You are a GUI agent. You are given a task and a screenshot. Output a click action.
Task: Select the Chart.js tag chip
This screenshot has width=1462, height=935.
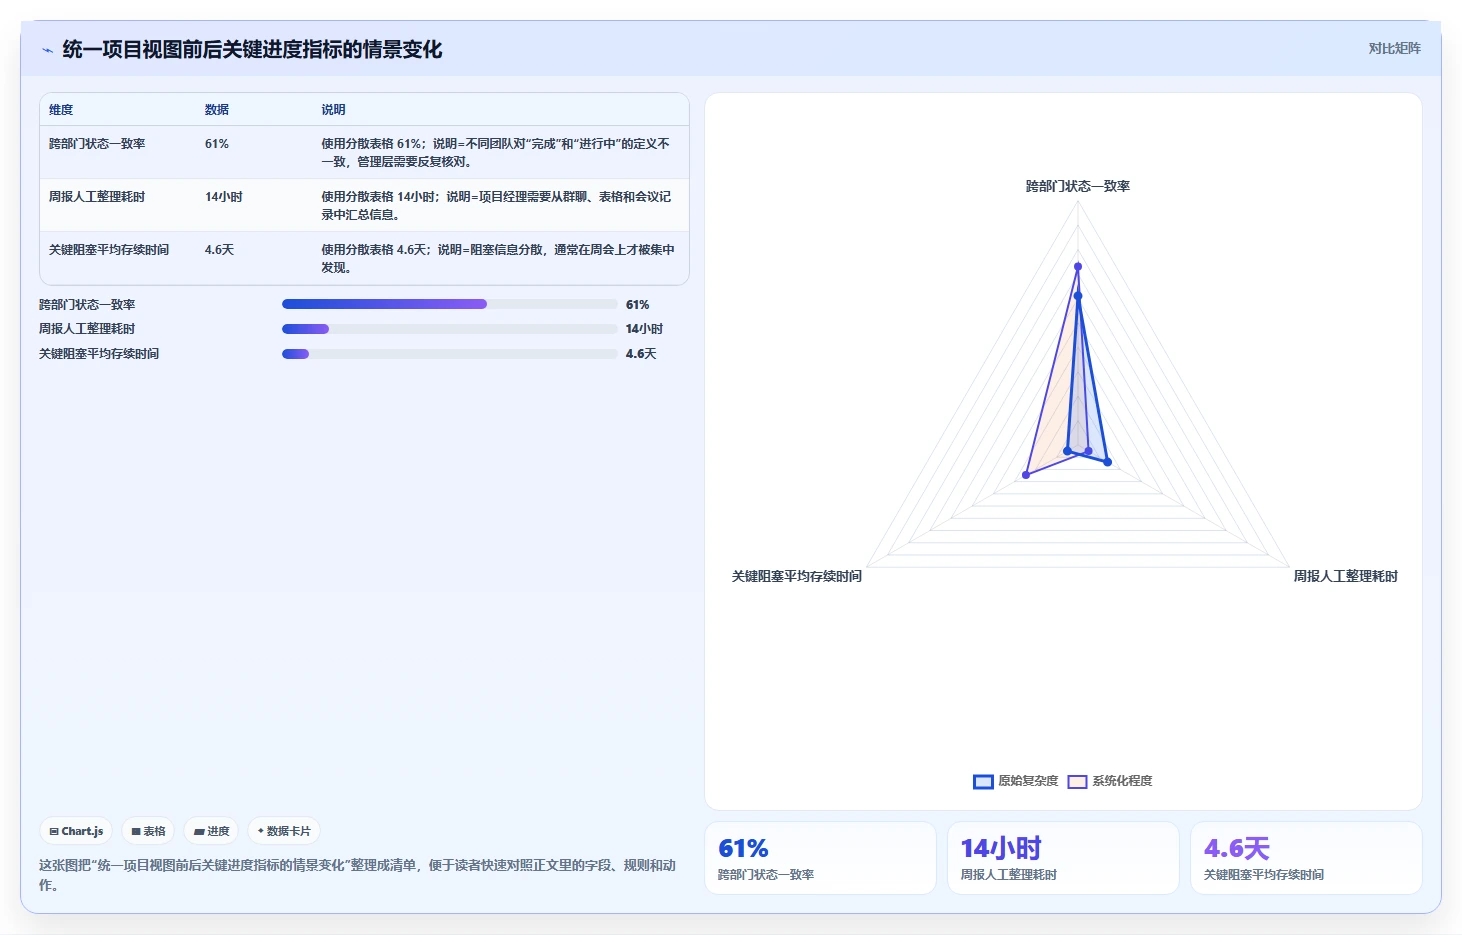[76, 831]
